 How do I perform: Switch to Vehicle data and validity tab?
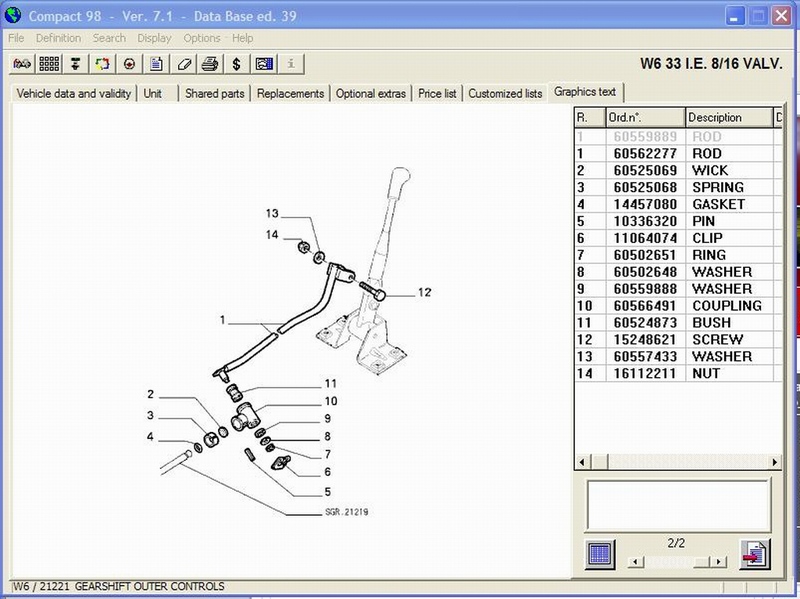tap(74, 93)
